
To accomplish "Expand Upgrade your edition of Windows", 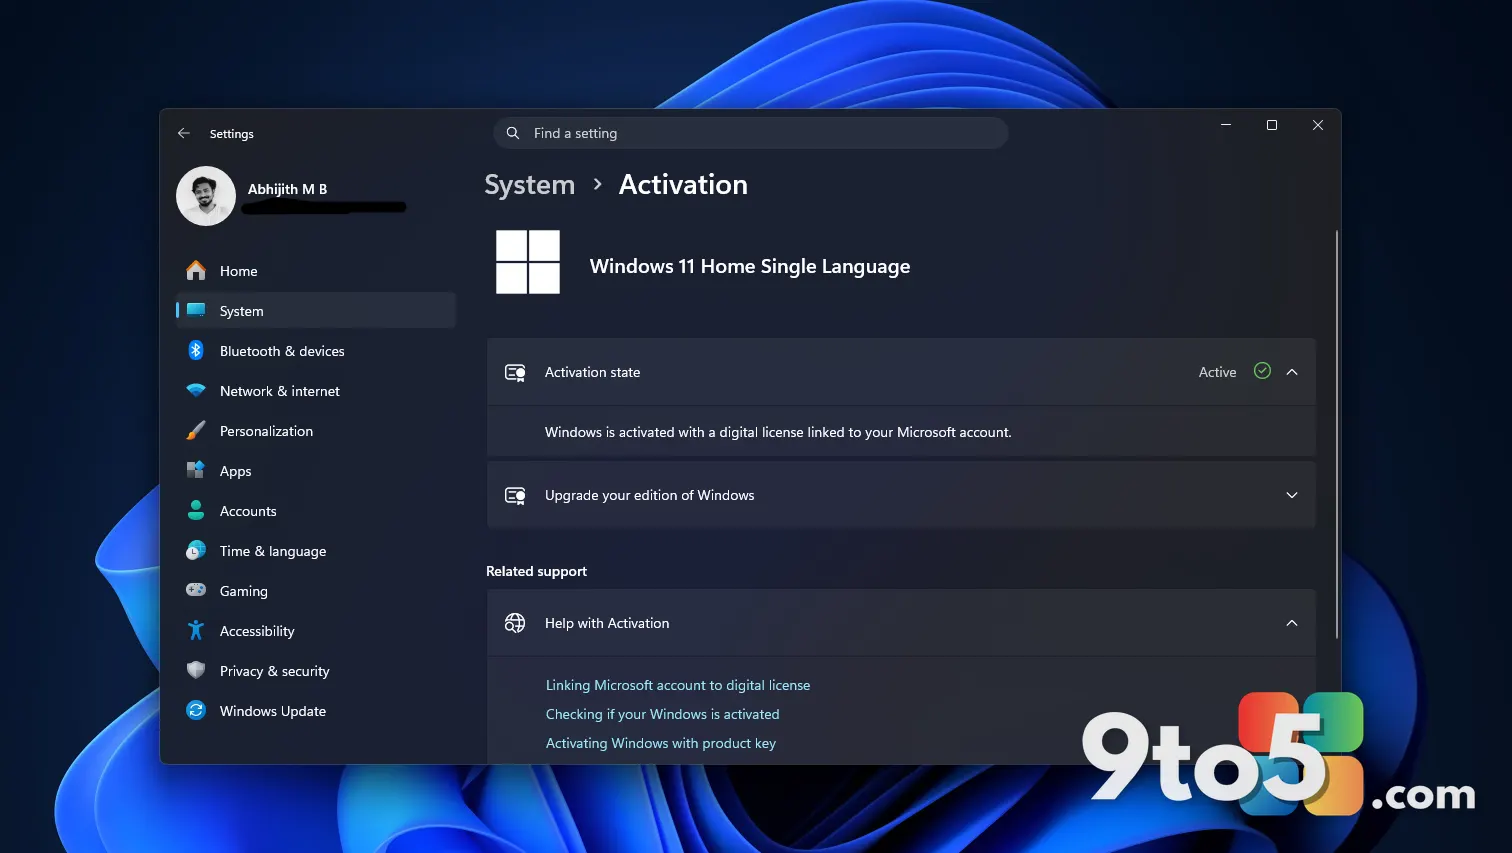I will coord(901,495).
